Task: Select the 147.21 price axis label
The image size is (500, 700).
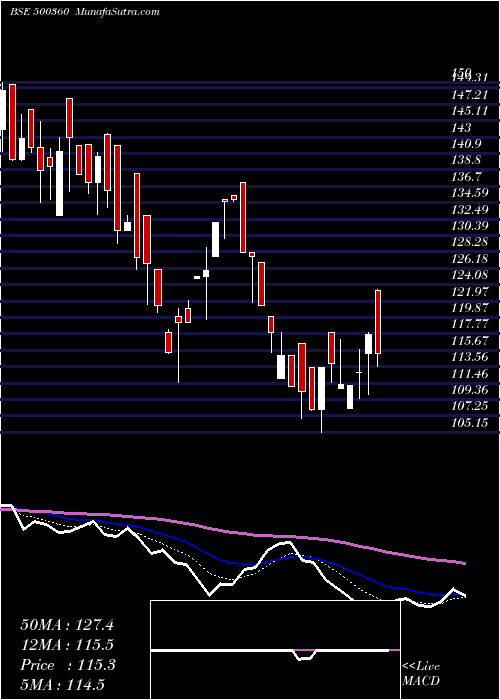Action: (468, 95)
